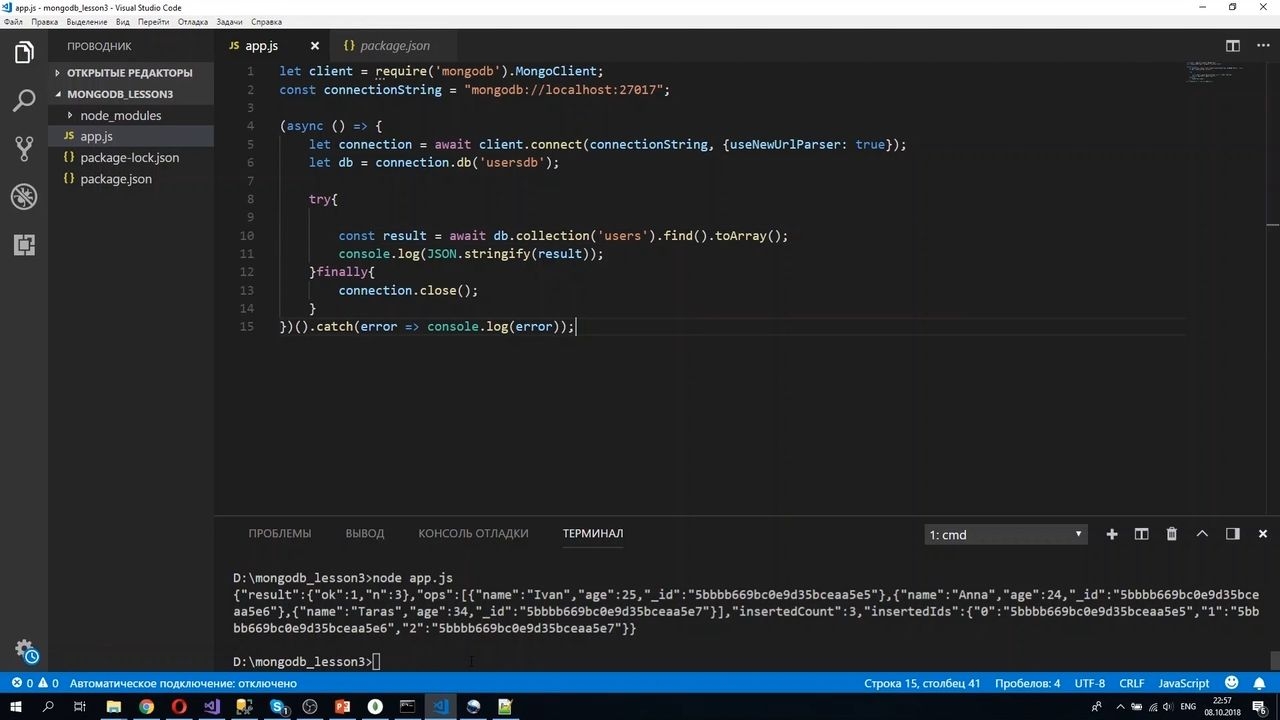
Task: Open the Правка menu
Action: [44, 21]
